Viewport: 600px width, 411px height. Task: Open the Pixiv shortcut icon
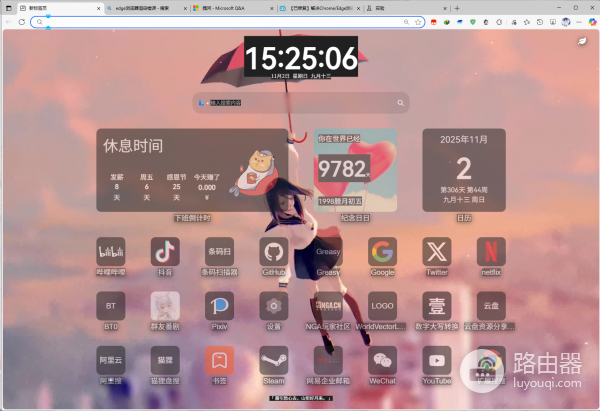219,305
